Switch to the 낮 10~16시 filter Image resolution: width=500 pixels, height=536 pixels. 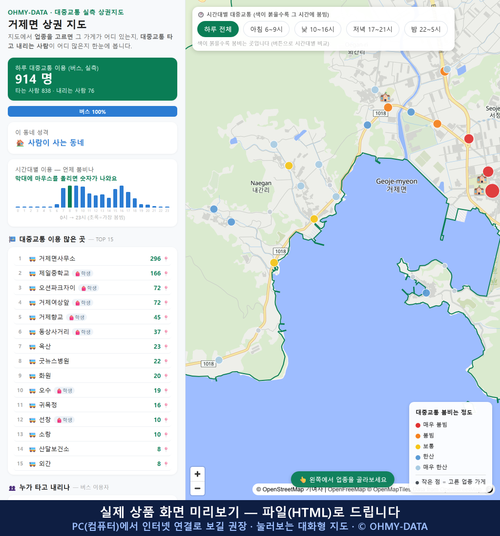pos(318,29)
